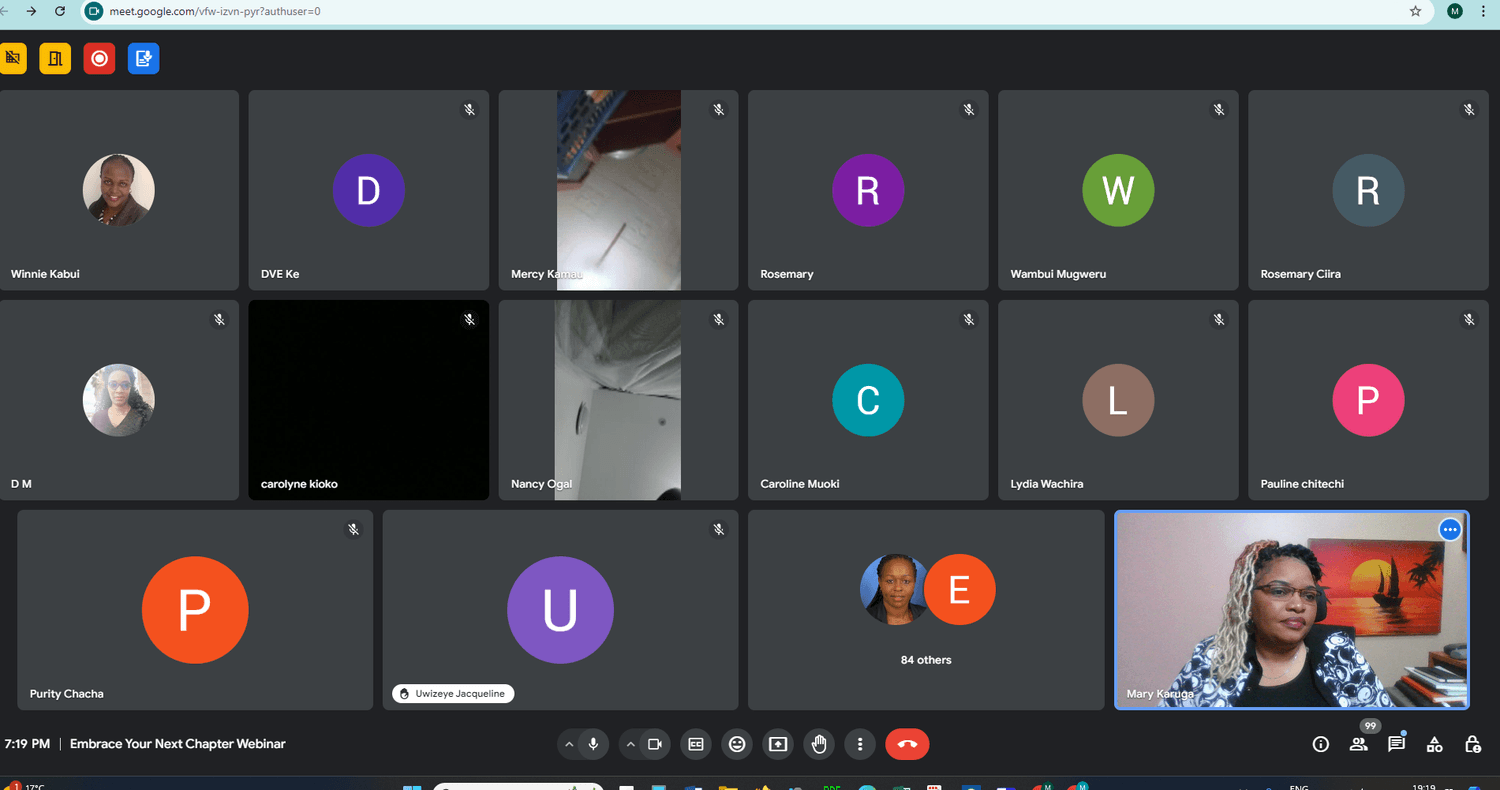Image resolution: width=1500 pixels, height=790 pixels.
Task: Open audio settings chevron beside microphone
Action: (x=569, y=744)
